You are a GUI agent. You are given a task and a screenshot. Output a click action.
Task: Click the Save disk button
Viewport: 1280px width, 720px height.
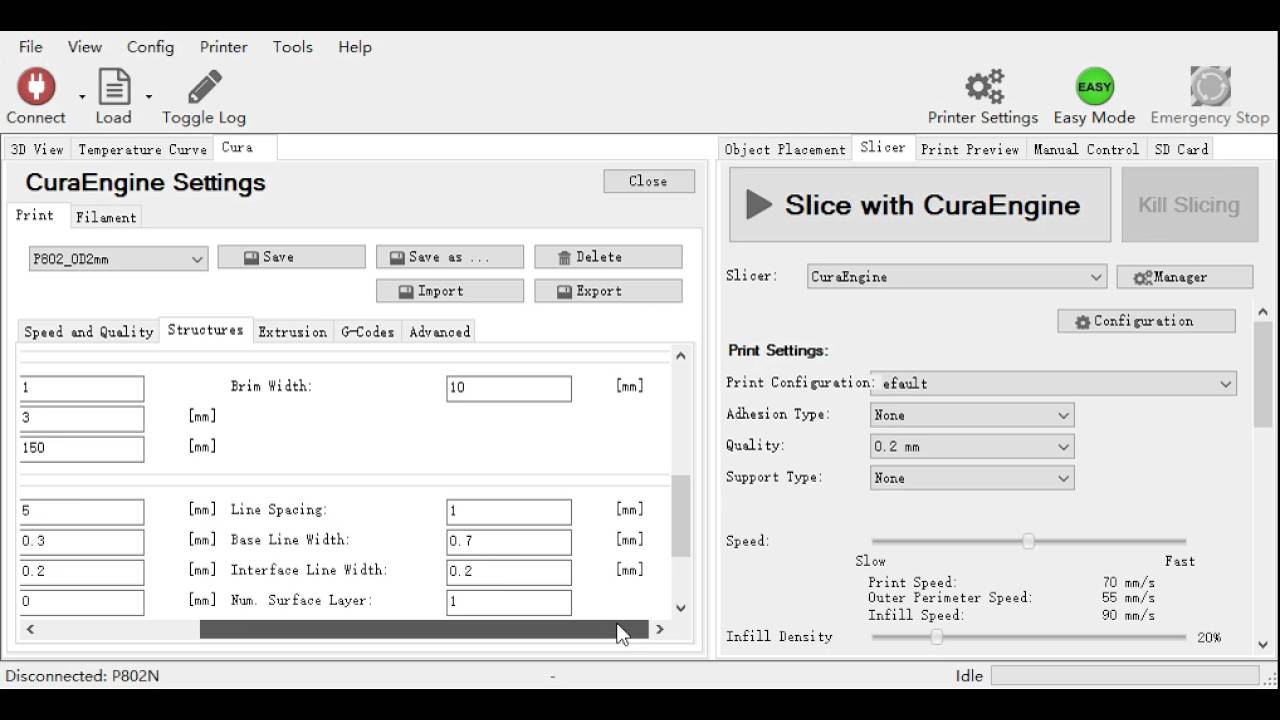[x=292, y=257]
